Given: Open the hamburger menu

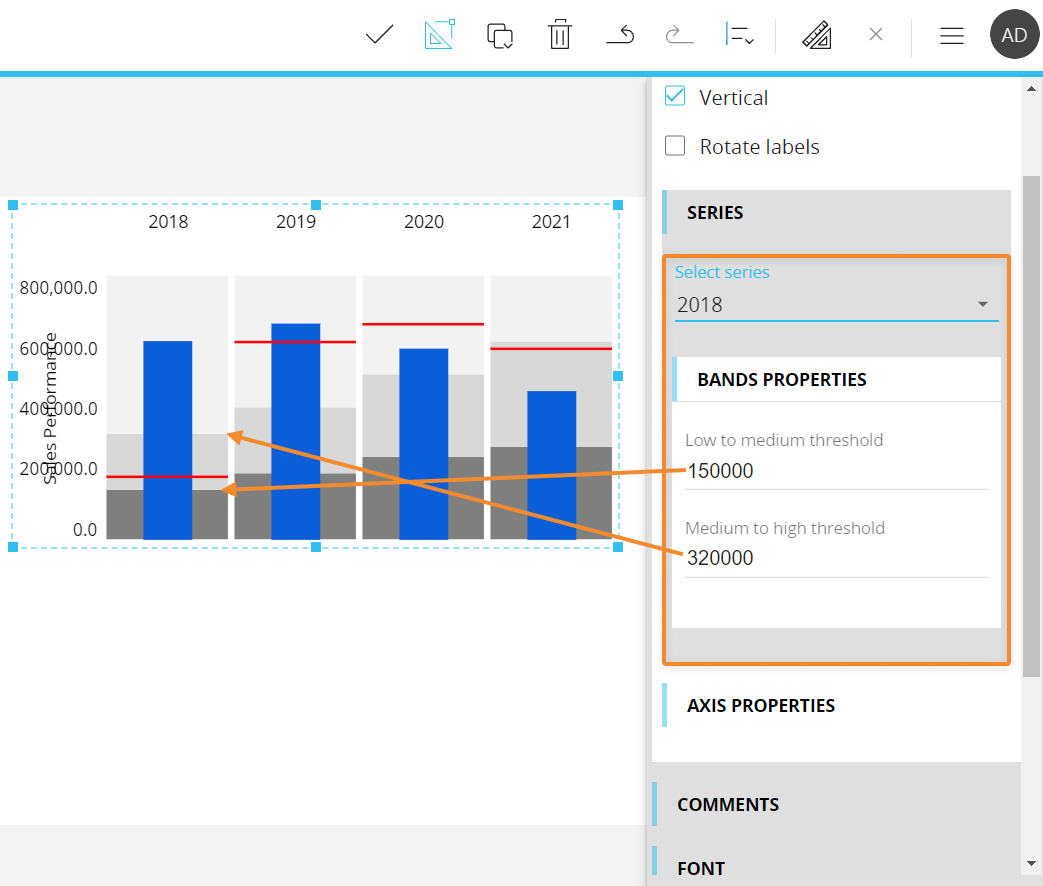Looking at the screenshot, I should point(951,36).
